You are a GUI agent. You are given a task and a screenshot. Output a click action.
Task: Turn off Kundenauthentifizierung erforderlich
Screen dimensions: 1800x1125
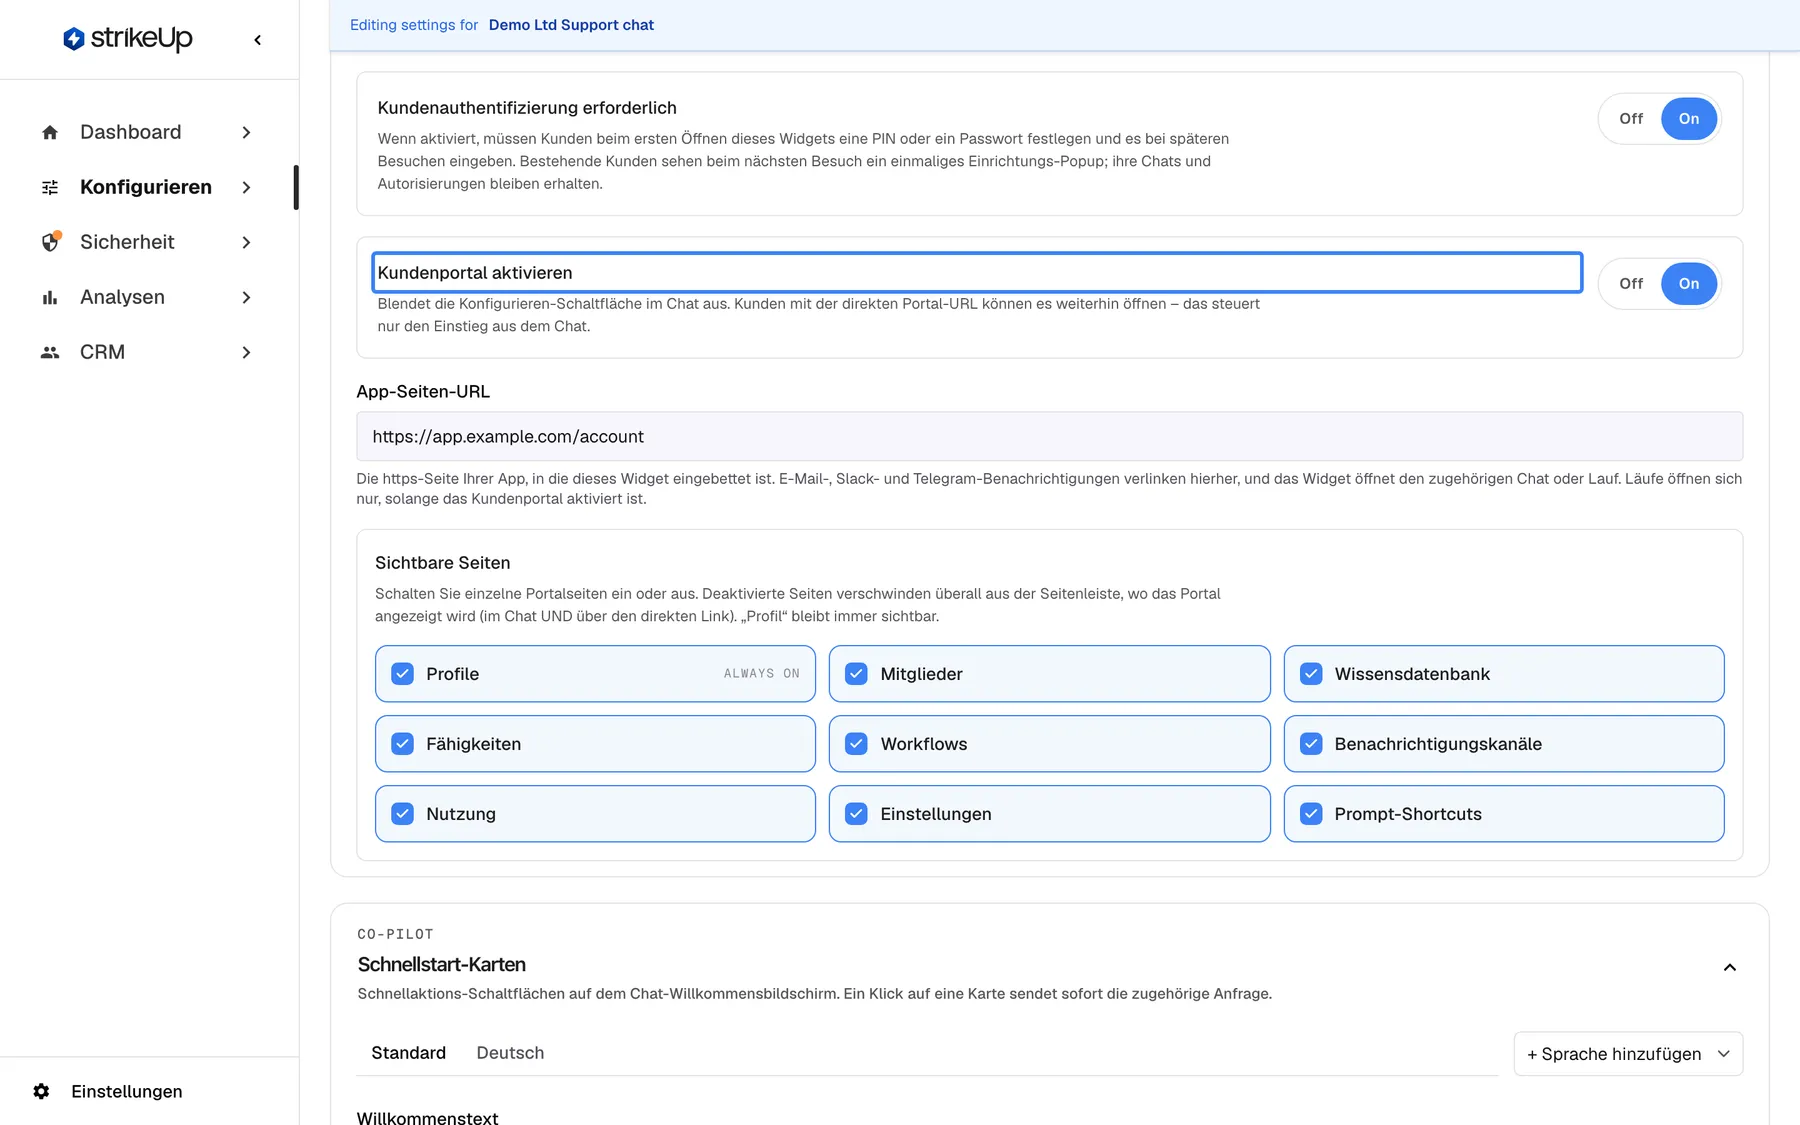pyautogui.click(x=1631, y=118)
